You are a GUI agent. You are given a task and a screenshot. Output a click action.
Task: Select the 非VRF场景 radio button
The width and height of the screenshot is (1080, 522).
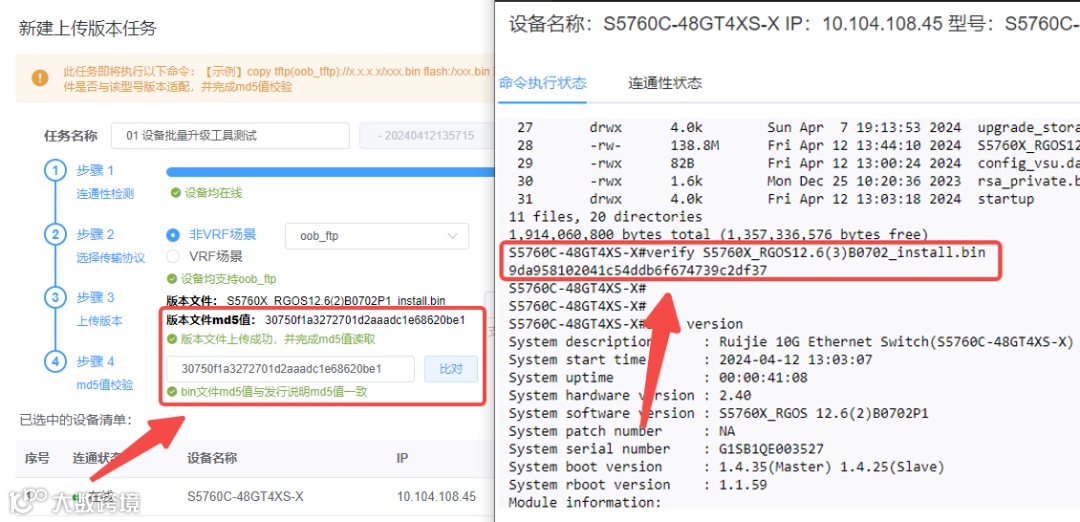(x=173, y=234)
